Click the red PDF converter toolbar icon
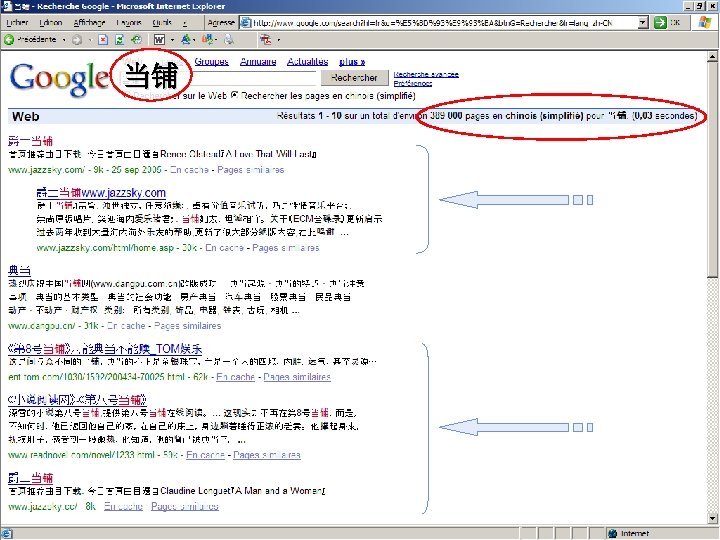This screenshot has height=540, width=720. click(265, 40)
